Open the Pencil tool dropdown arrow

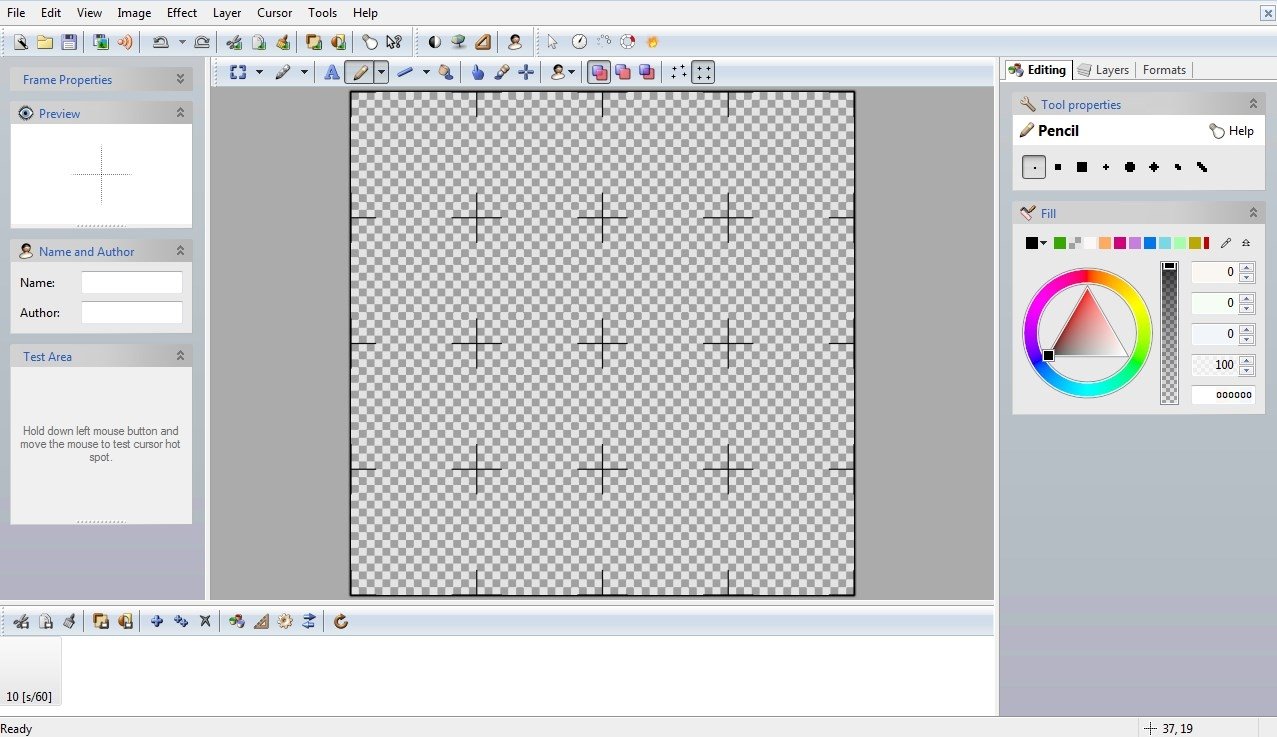[381, 72]
